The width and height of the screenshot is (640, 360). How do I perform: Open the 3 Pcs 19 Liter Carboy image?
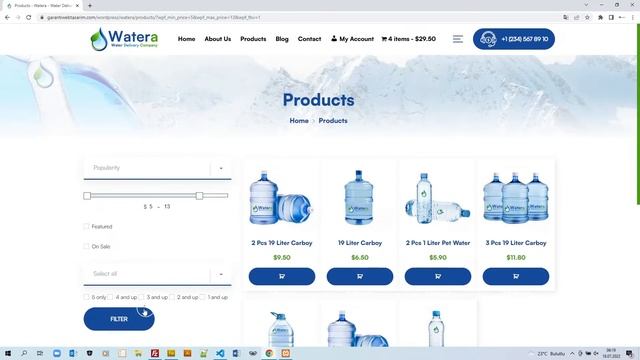tap(516, 198)
